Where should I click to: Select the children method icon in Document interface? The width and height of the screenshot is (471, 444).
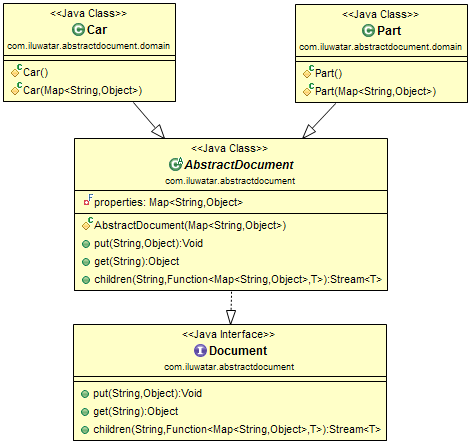[85, 430]
